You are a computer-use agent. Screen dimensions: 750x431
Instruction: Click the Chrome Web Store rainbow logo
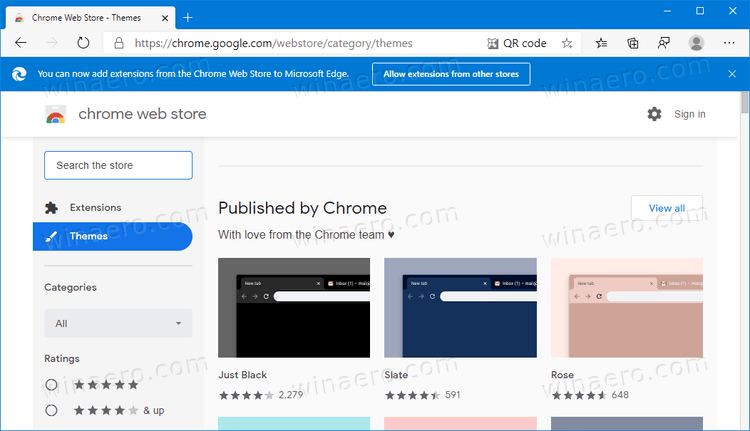55,114
